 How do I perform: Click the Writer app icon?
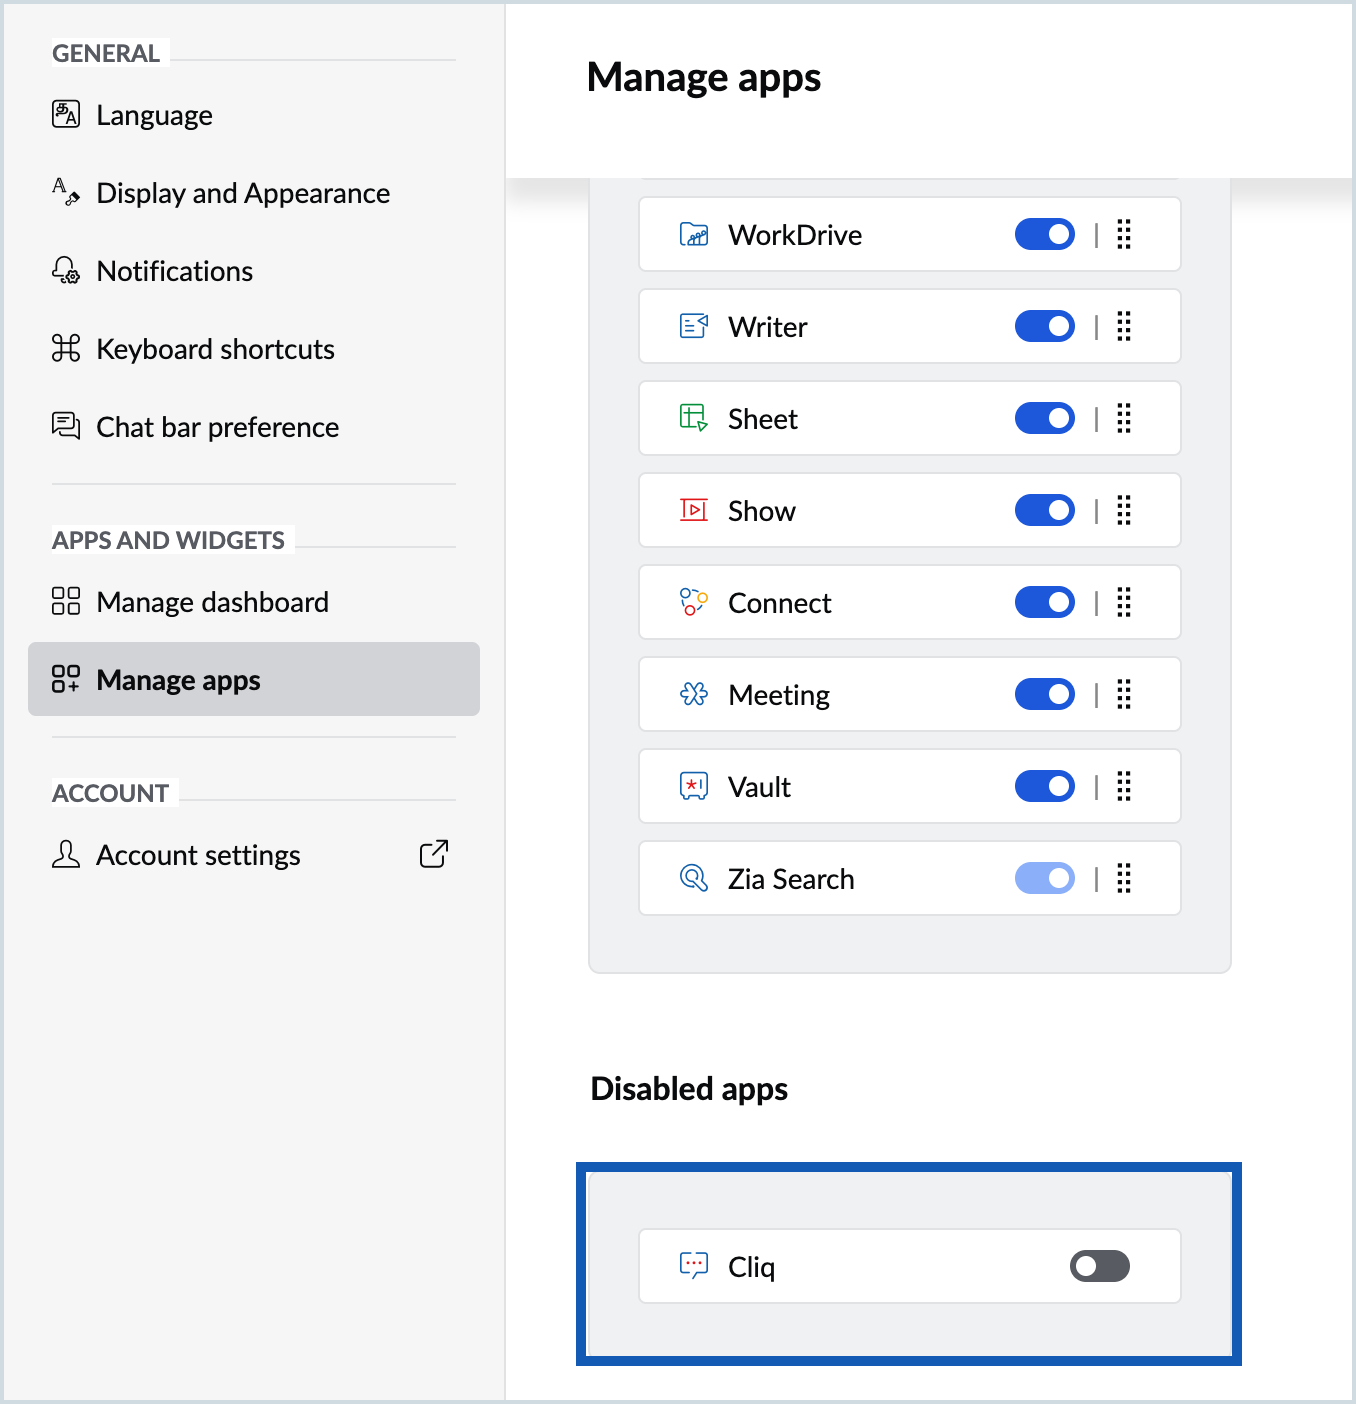click(694, 326)
